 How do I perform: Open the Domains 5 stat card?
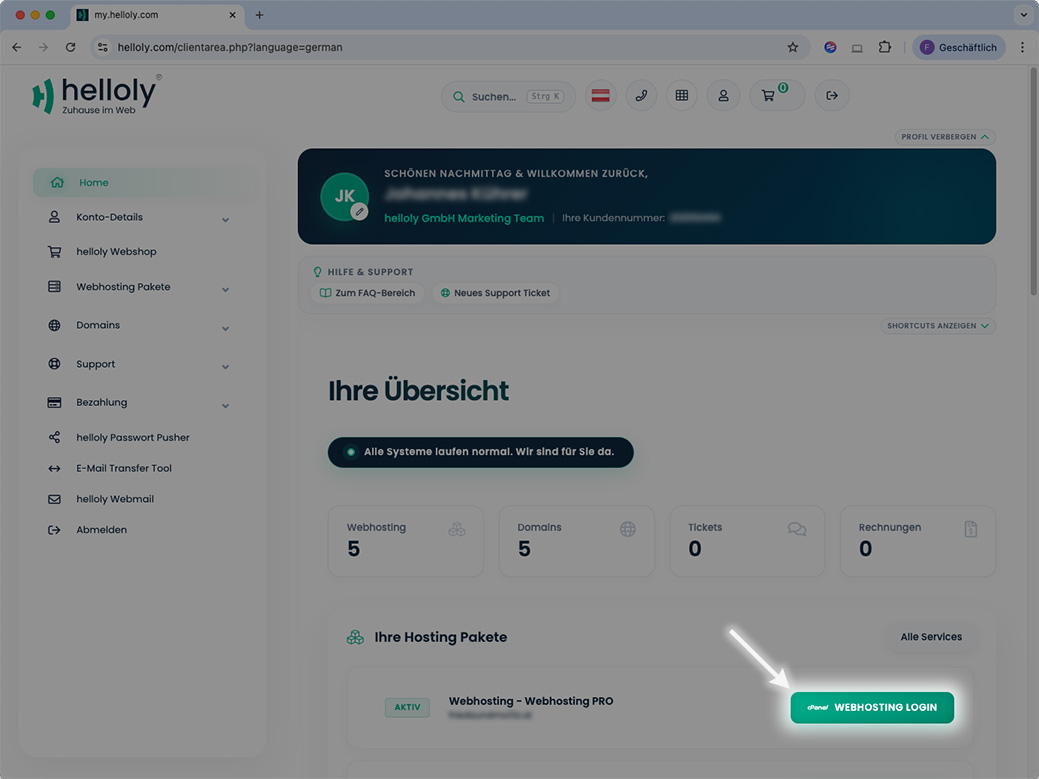tap(576, 541)
